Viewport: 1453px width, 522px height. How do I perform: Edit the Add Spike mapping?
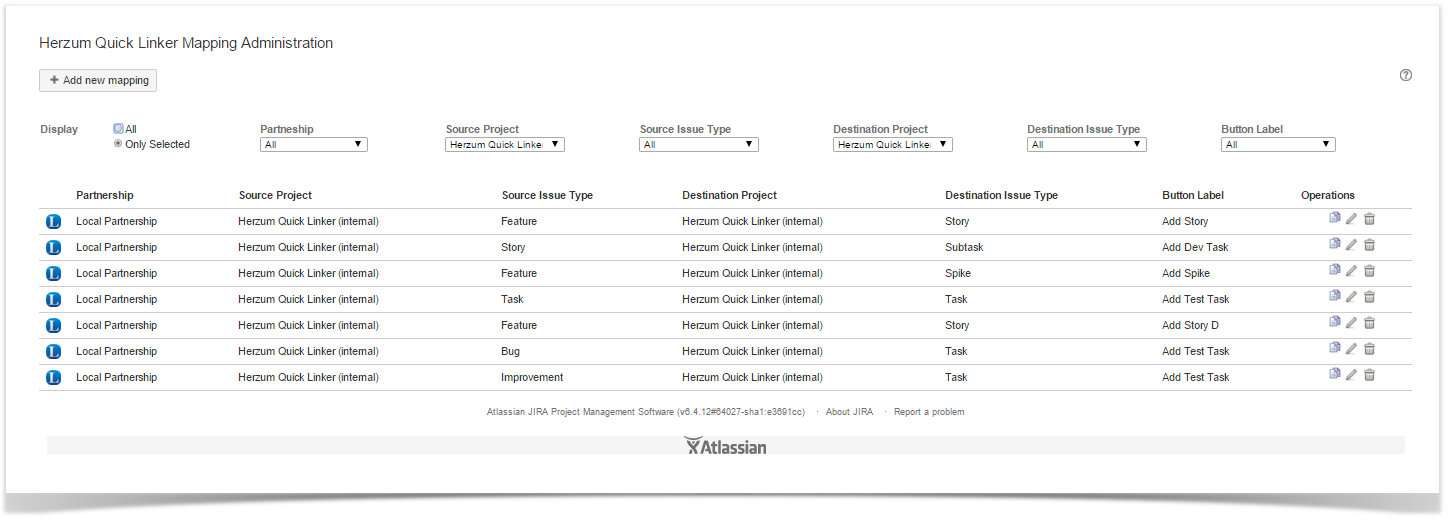click(1351, 271)
